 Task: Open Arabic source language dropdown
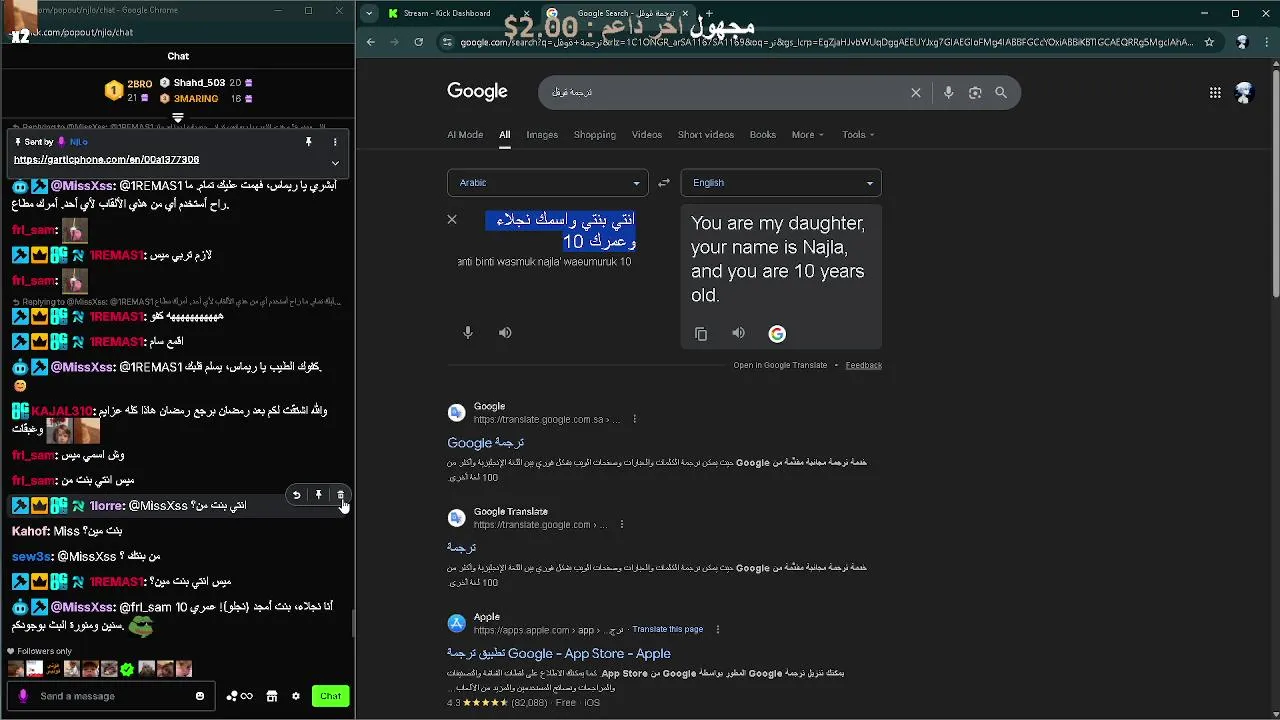pyautogui.click(x=548, y=183)
